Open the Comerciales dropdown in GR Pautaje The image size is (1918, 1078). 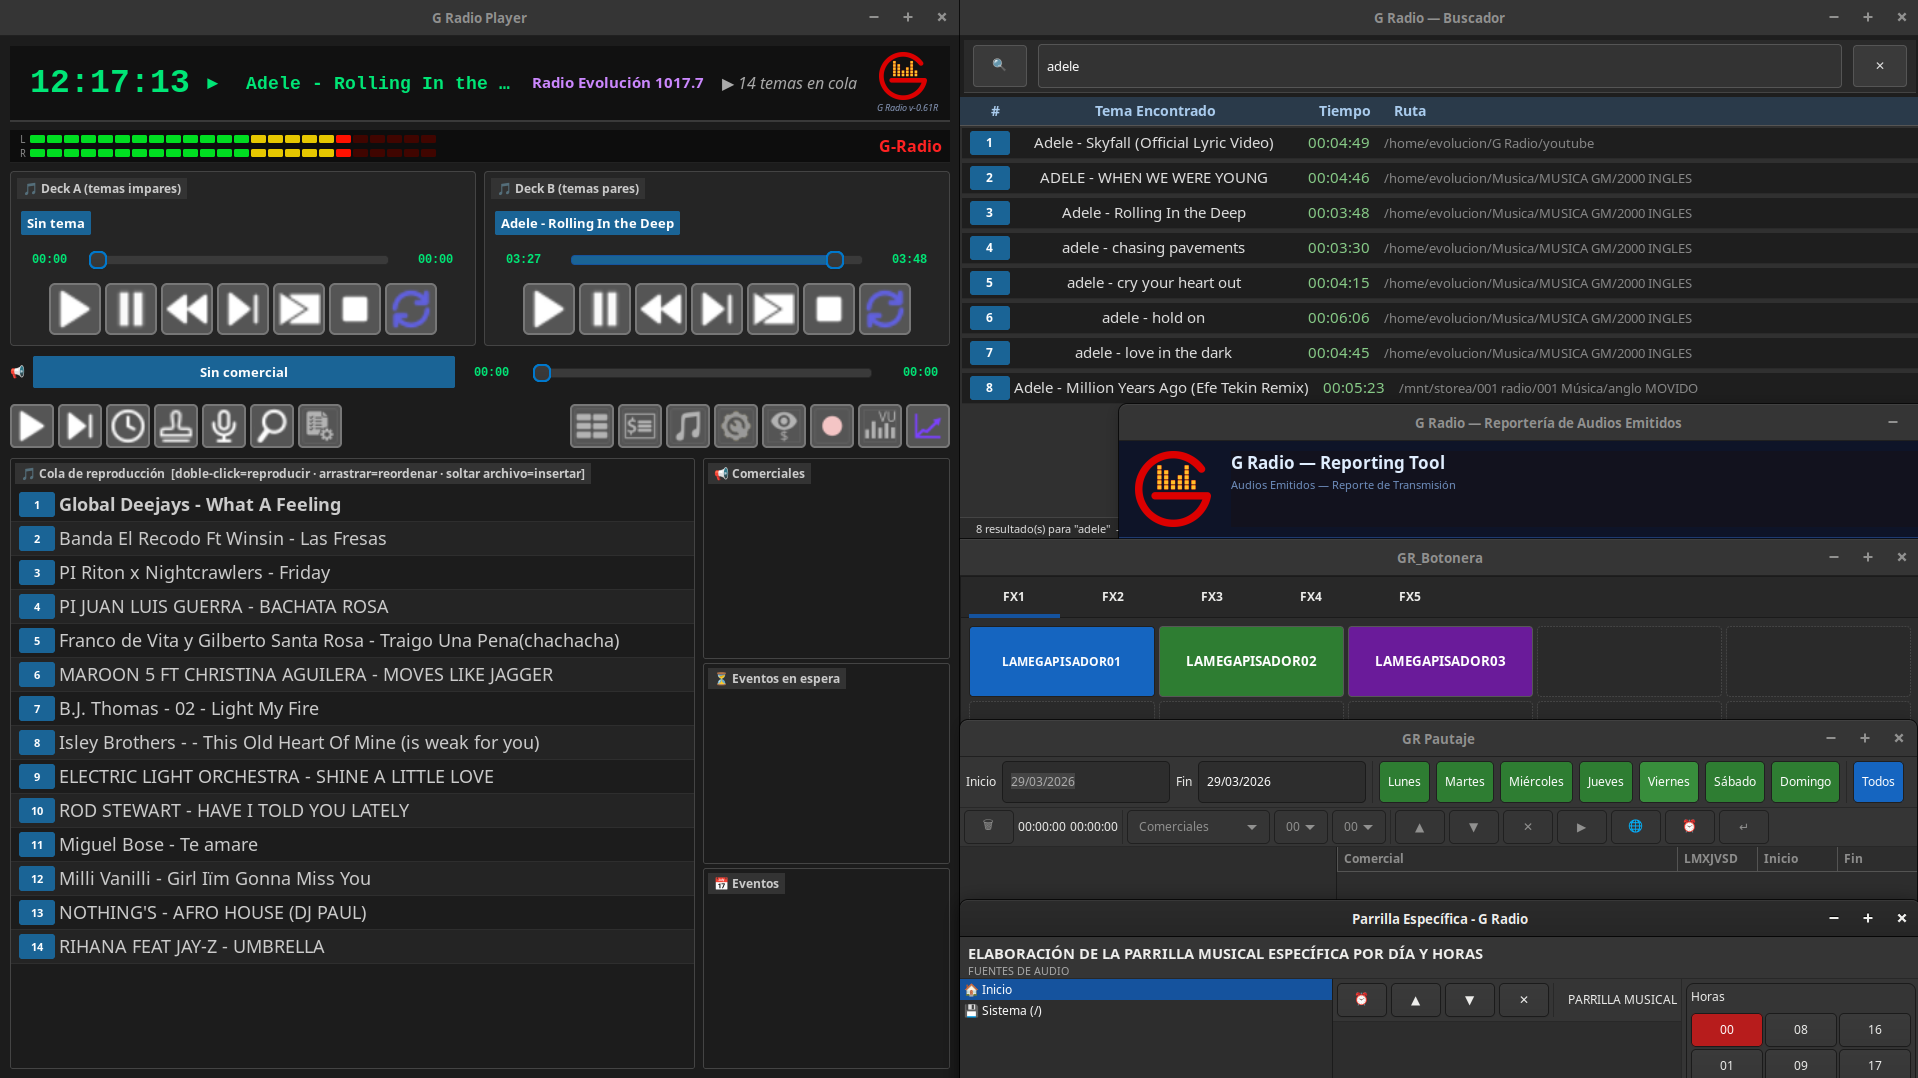(1197, 827)
